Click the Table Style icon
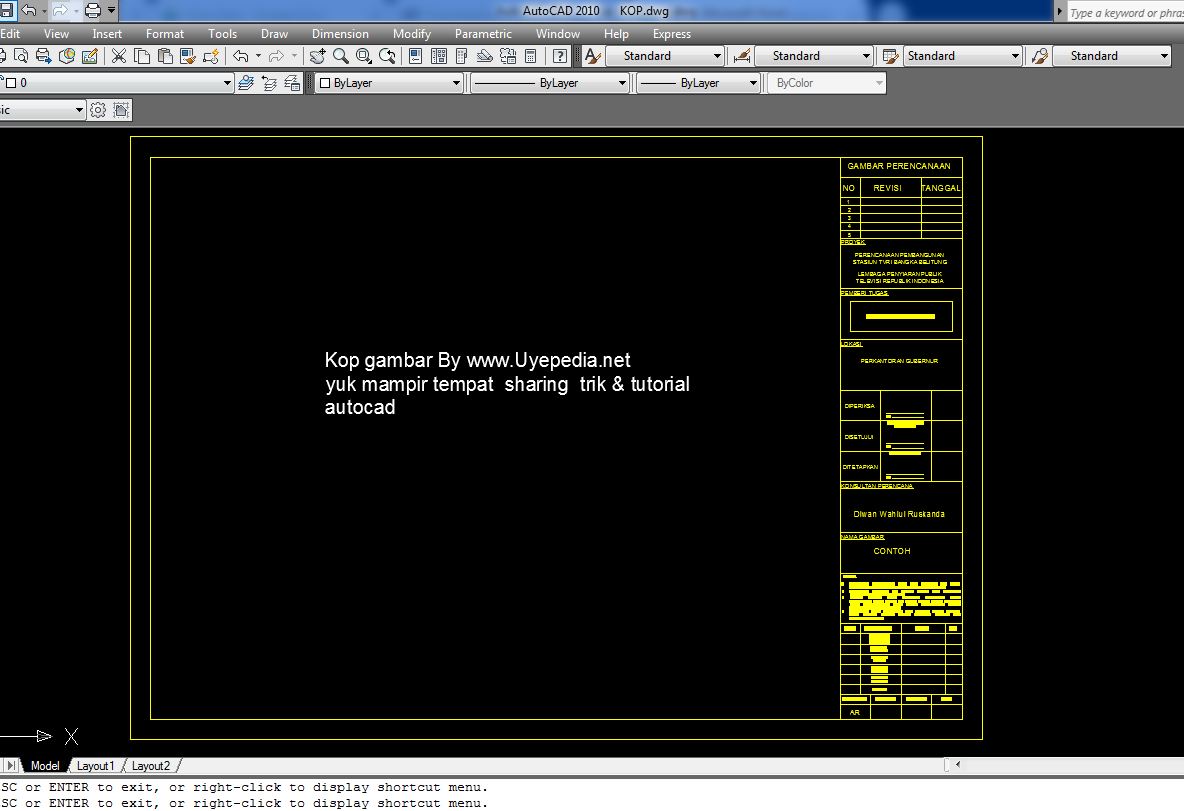Viewport: 1184px width, 811px height. pyautogui.click(x=890, y=56)
